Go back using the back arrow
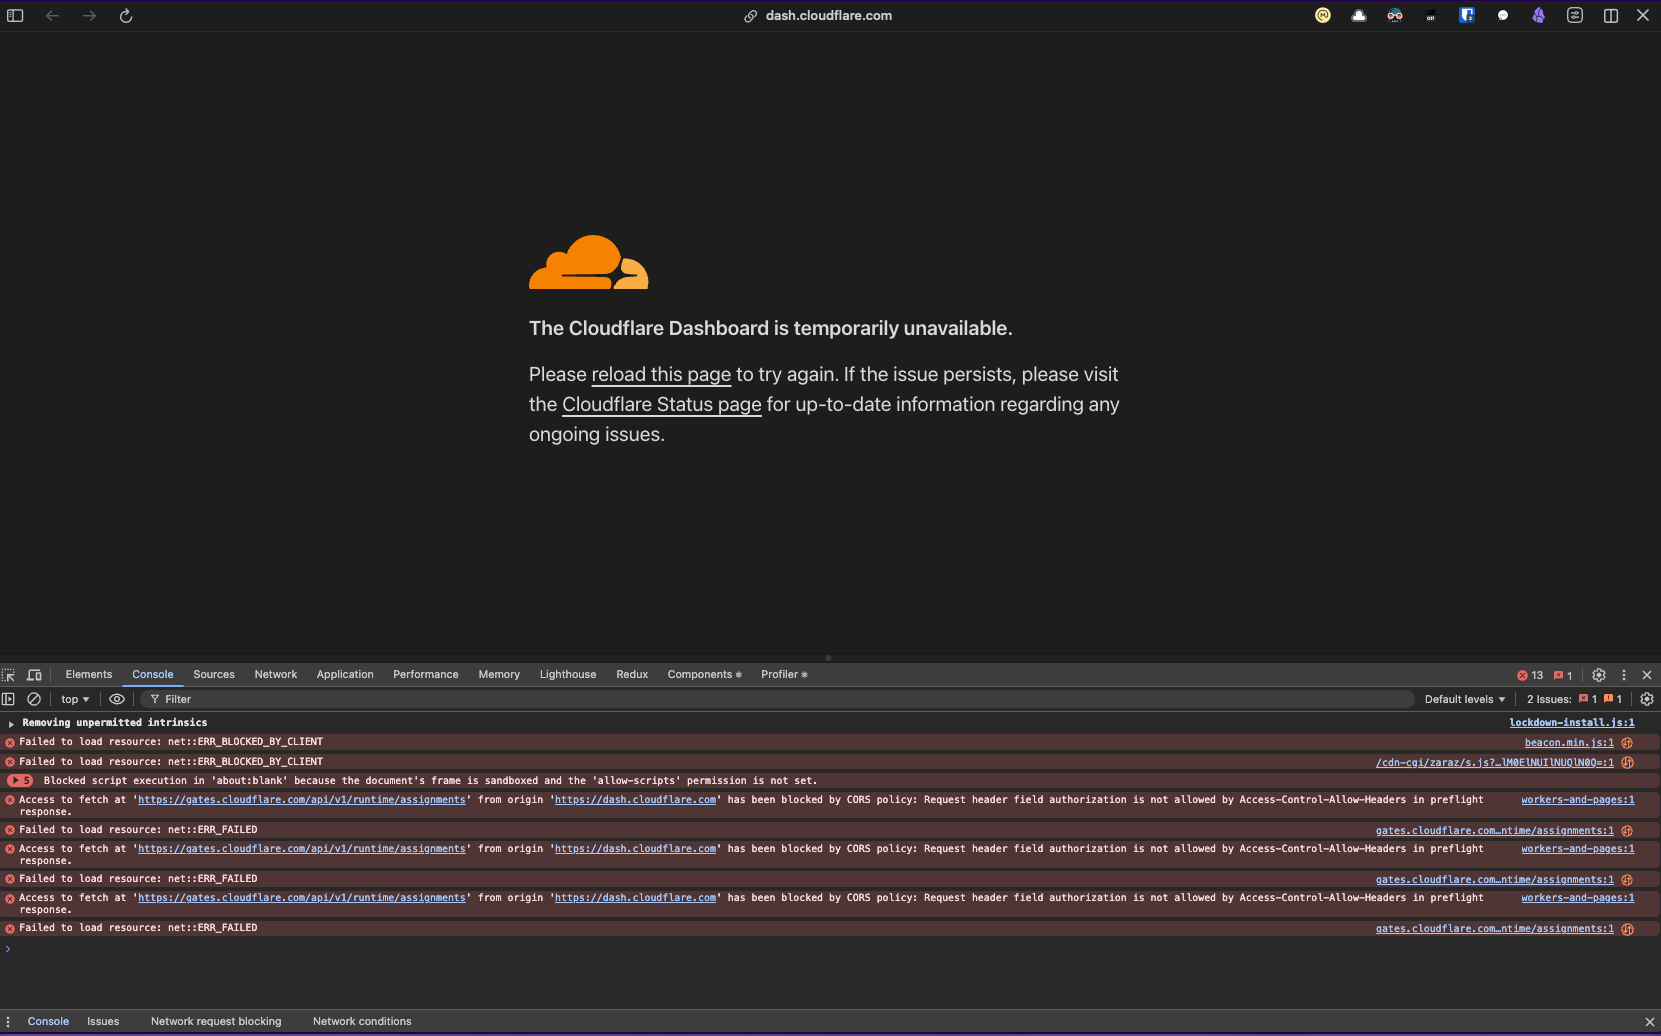The image size is (1661, 1036). pos(52,16)
